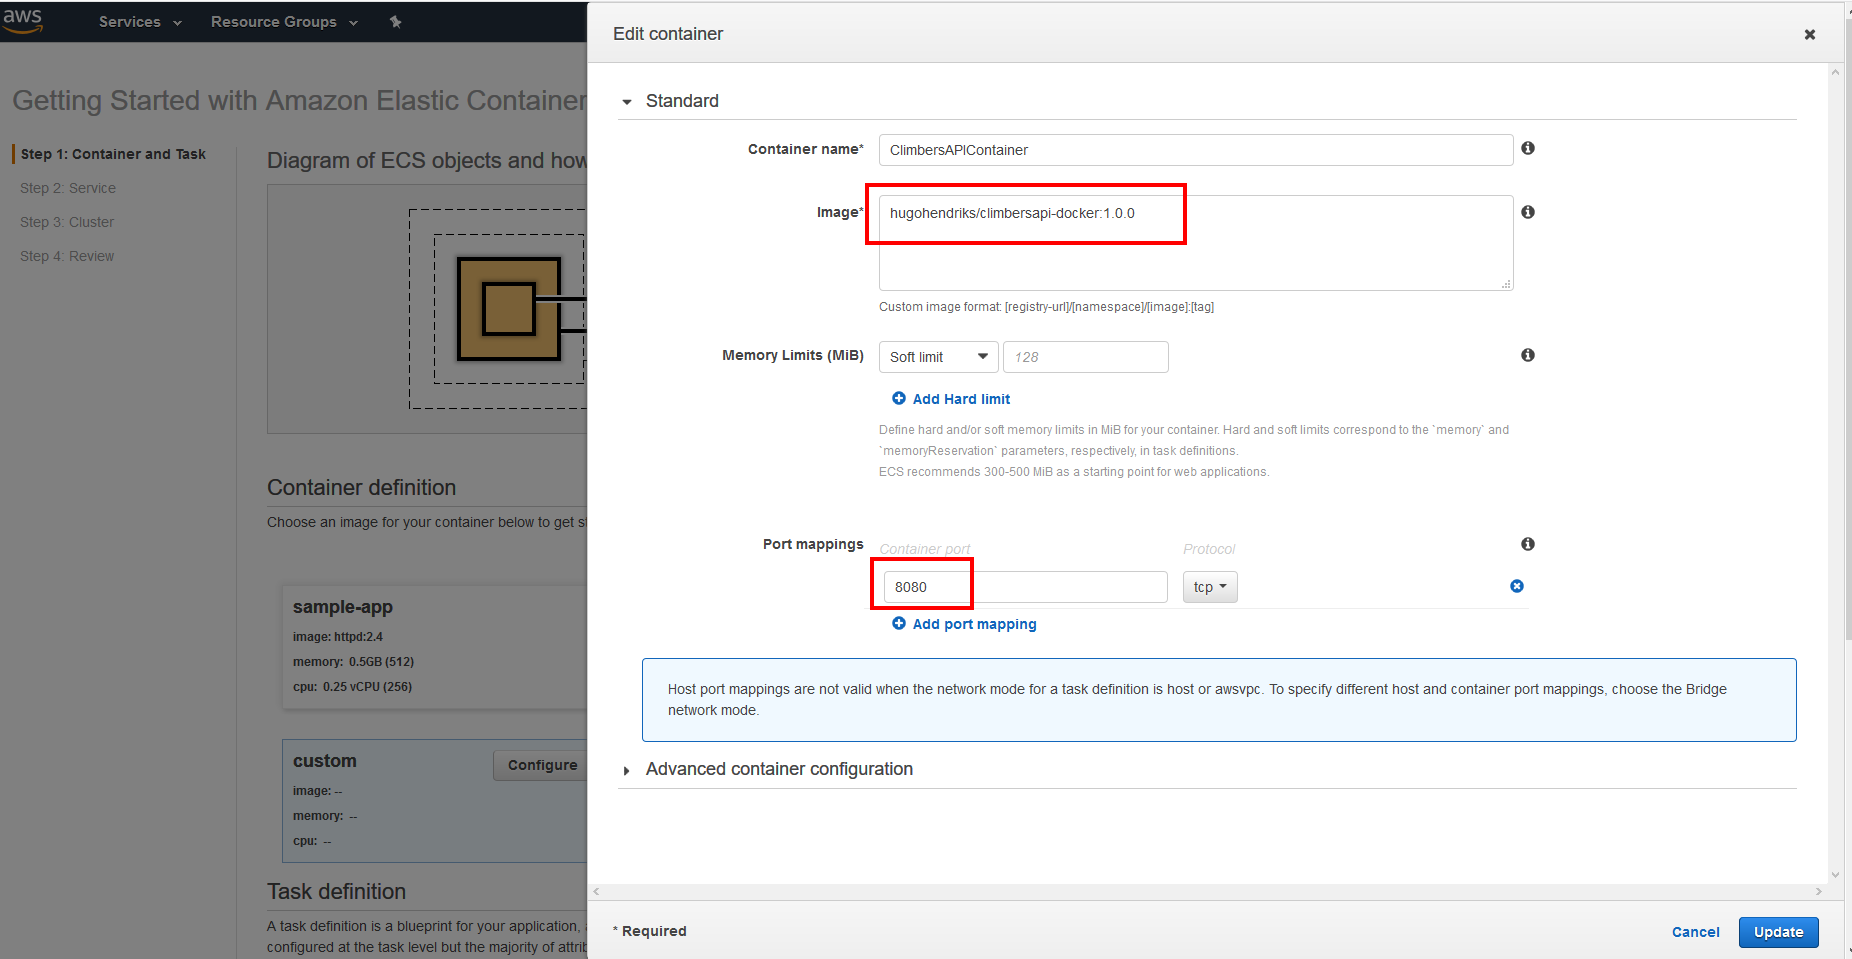Show info icon for Image field
1852x959 pixels.
pos(1528,212)
